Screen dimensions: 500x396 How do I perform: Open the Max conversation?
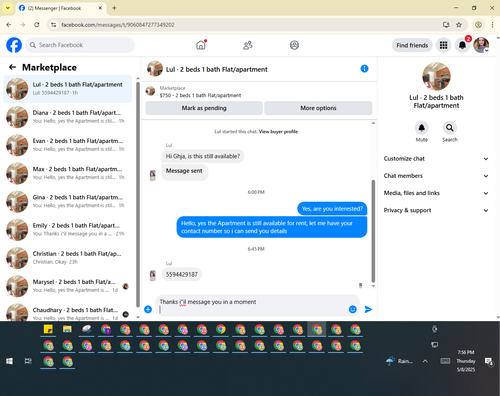(x=68, y=173)
